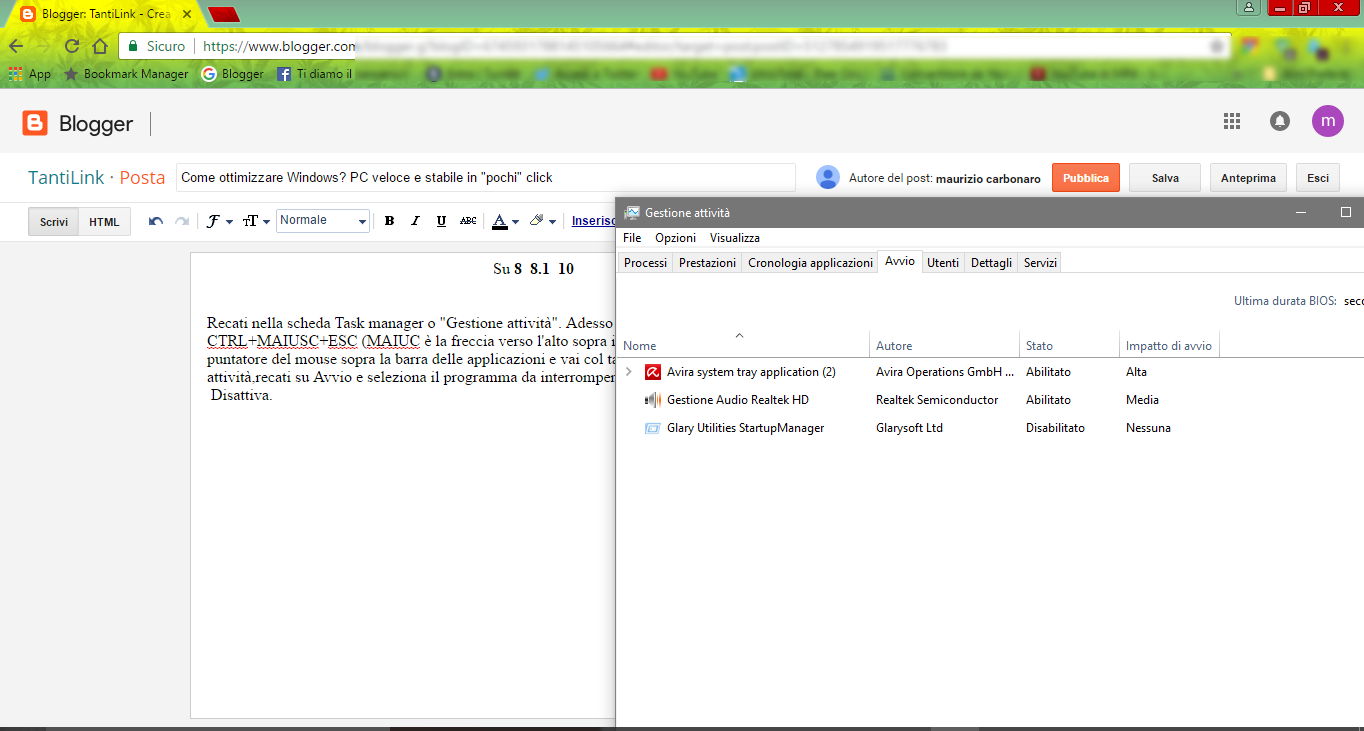
Task: Close the Blogger TantiLink browser tab
Action: coord(185,15)
